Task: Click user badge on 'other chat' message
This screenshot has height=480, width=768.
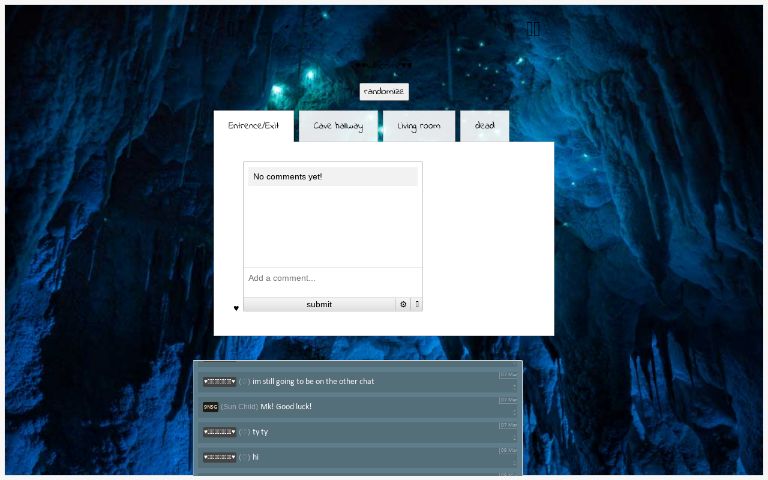Action: click(219, 381)
